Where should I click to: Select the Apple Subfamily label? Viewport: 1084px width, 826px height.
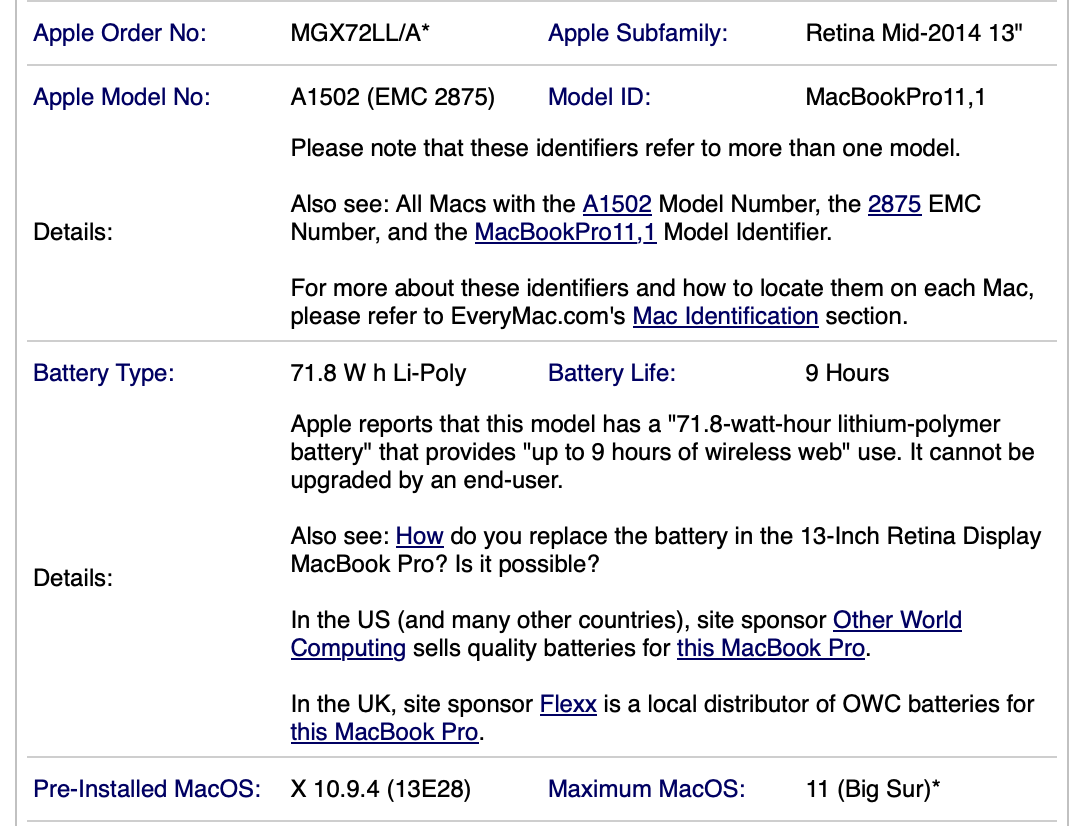[x=638, y=33]
